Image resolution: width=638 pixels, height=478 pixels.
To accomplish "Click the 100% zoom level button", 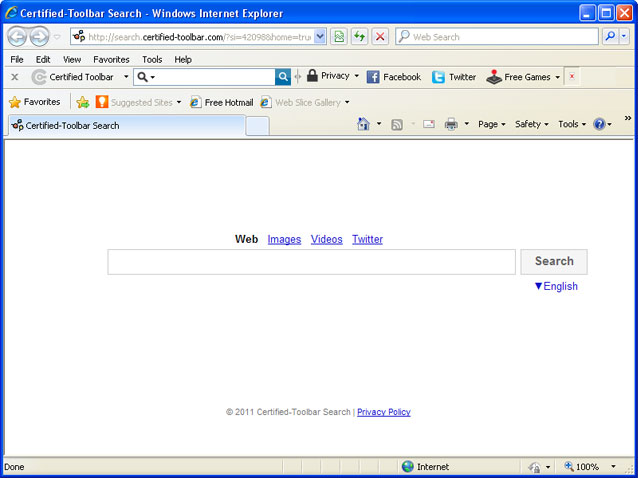I will 582,467.
